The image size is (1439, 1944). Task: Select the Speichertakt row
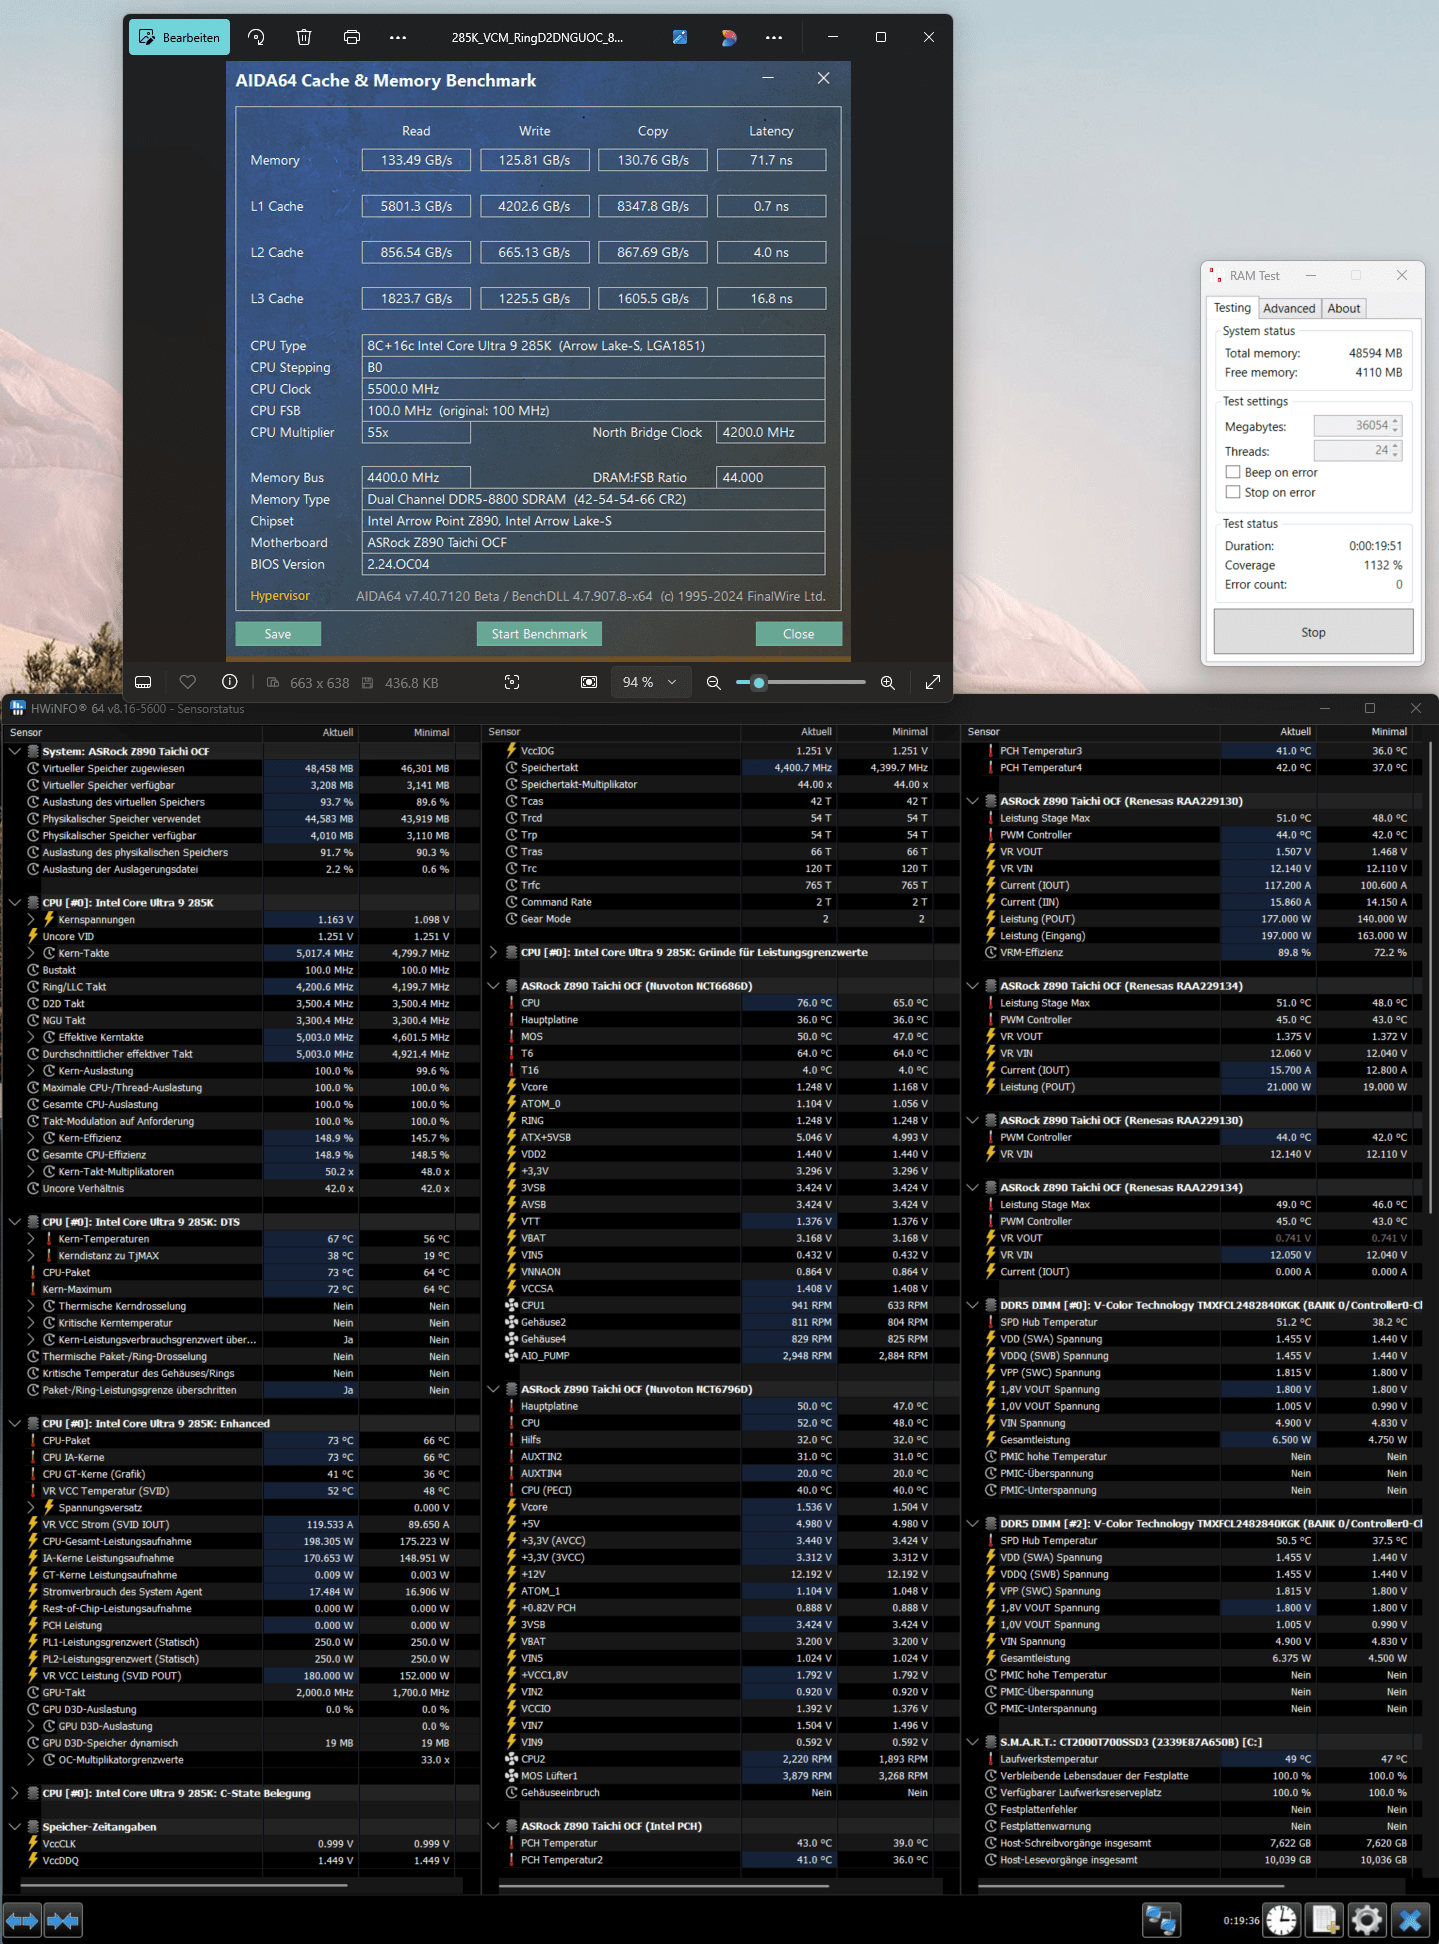point(718,768)
